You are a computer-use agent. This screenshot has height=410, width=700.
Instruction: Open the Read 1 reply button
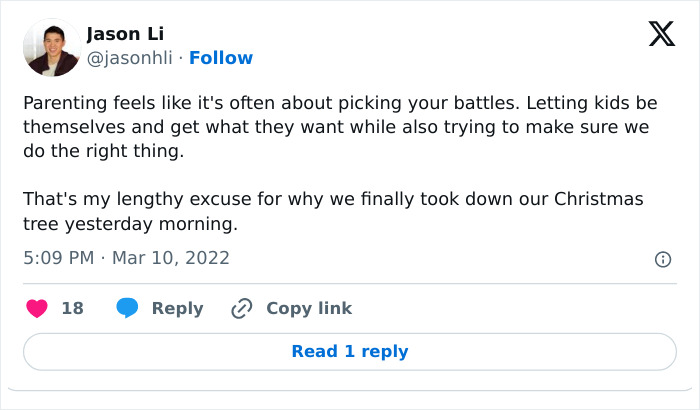point(350,351)
